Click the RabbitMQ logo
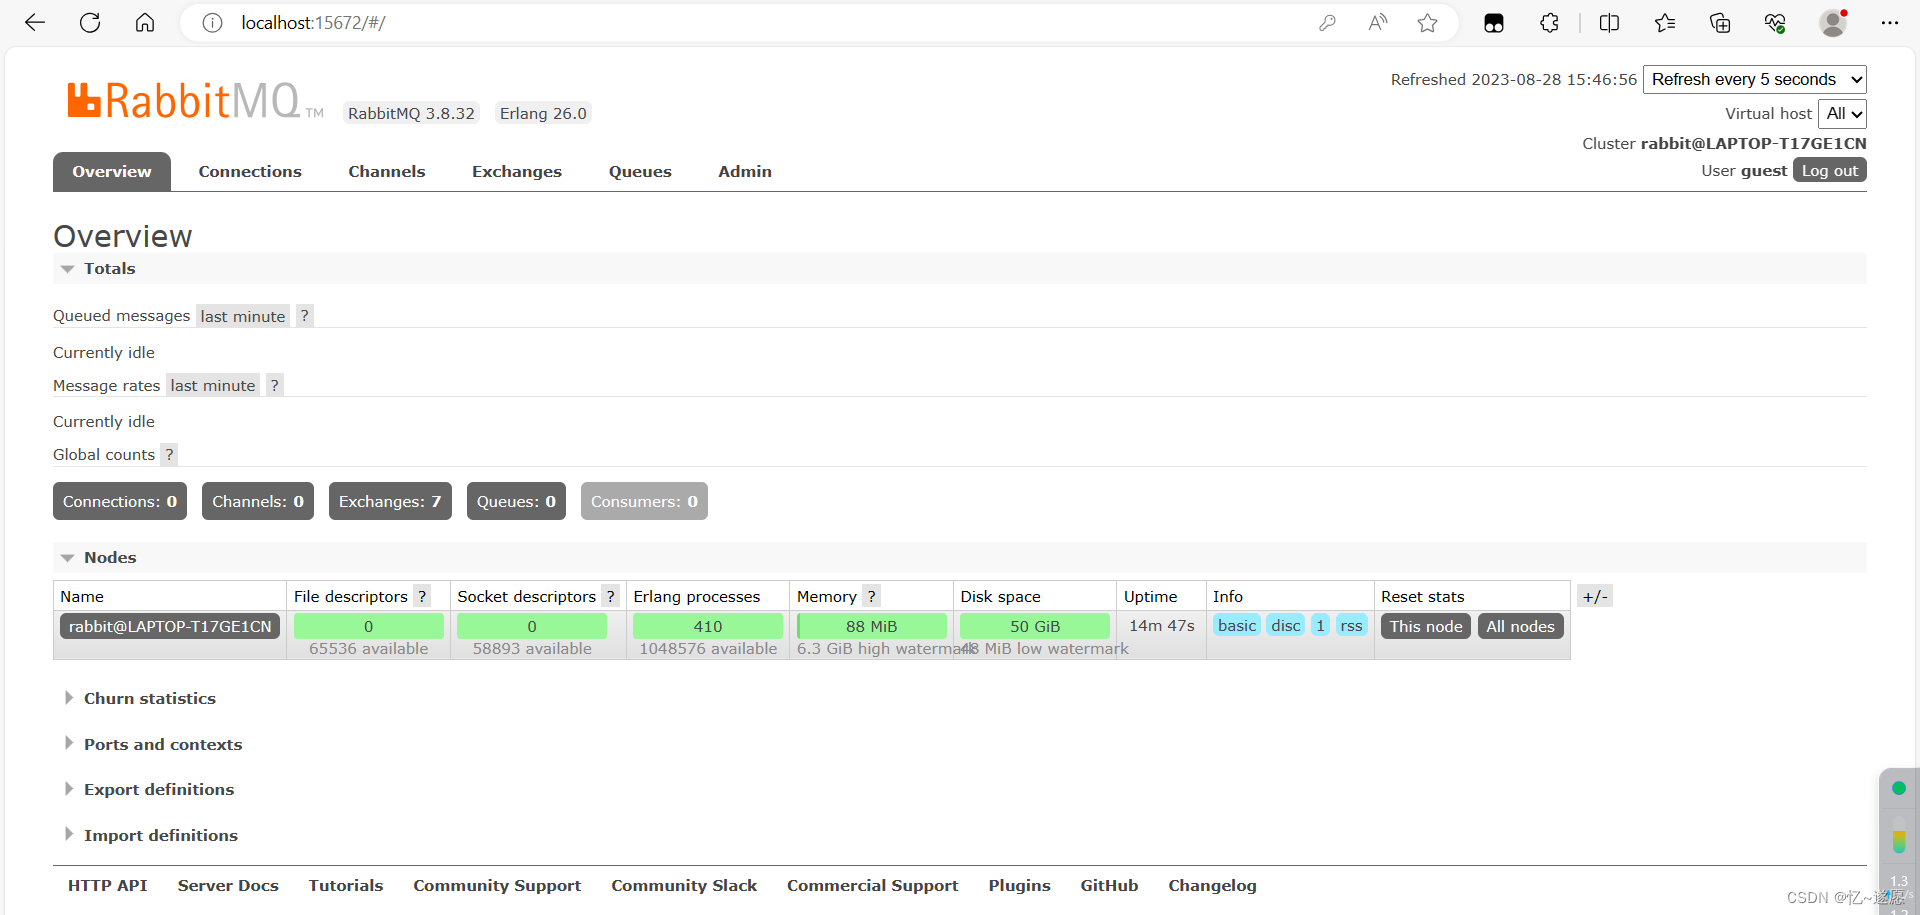1920x915 pixels. (195, 101)
